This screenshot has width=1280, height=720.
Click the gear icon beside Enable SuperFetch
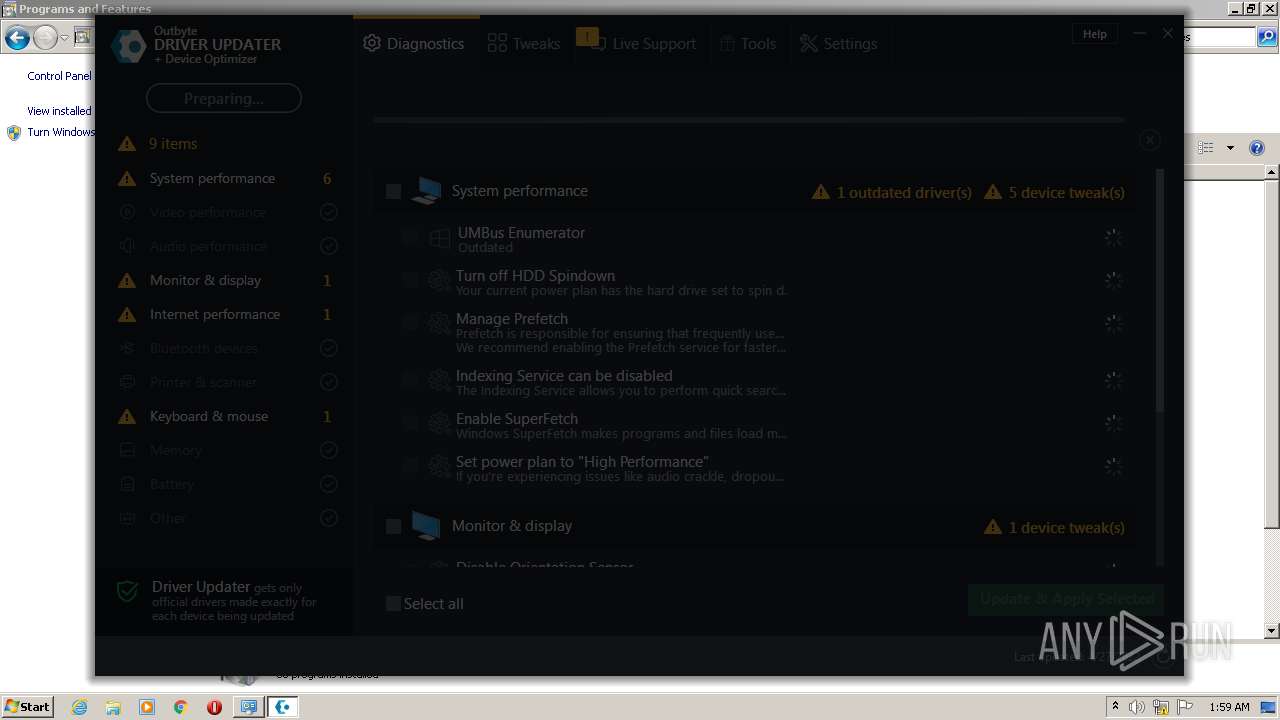coord(439,423)
